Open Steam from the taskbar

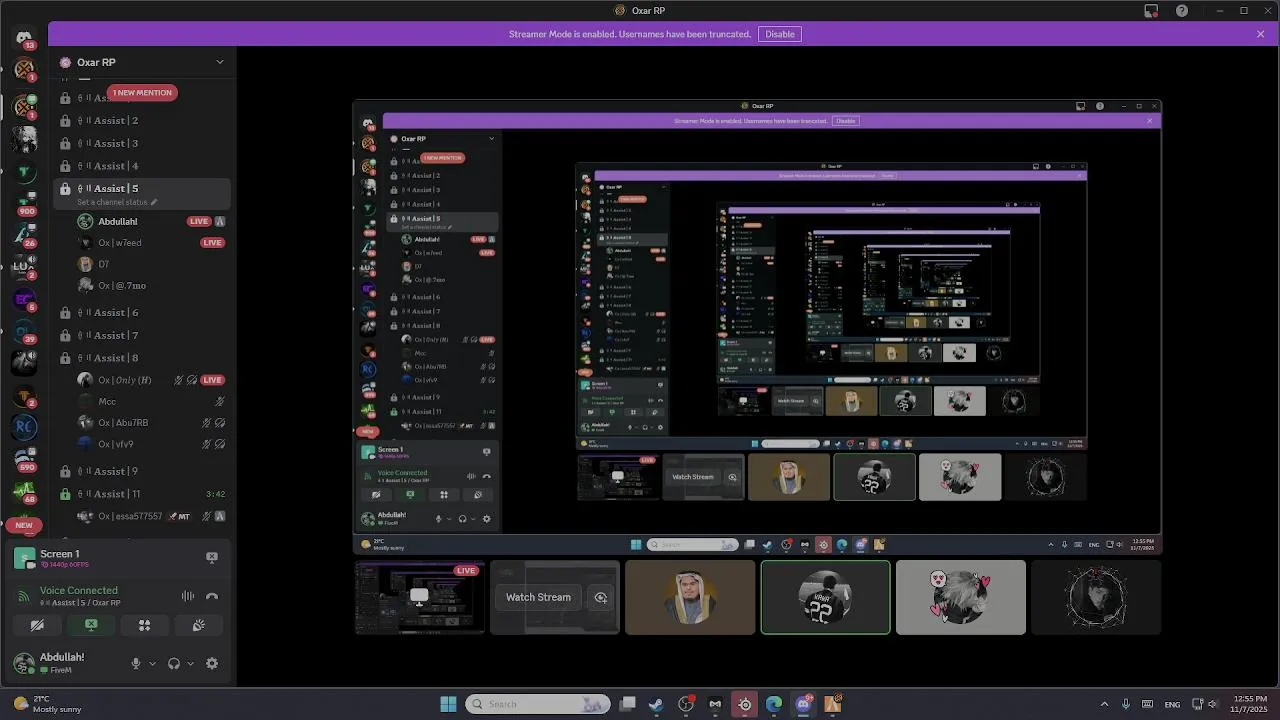[656, 704]
